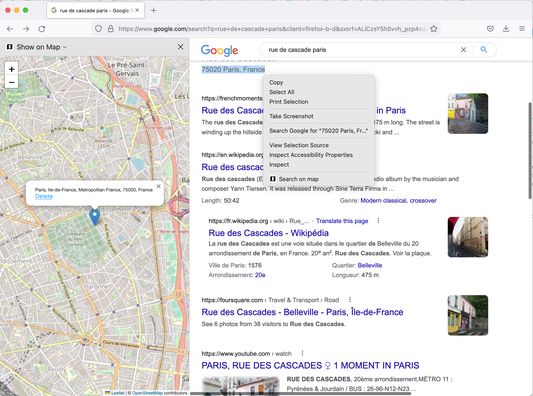The image size is (533, 396).
Task: Focus the browser address bar
Action: 272,29
